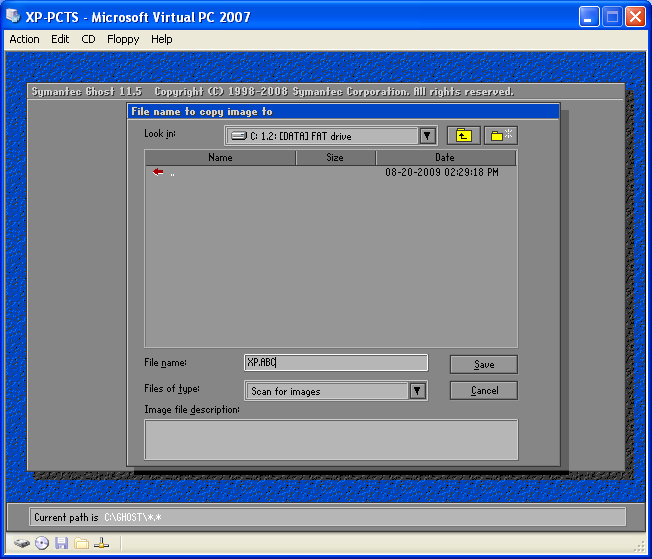Viewport: 652px width, 559px height.
Task: Click the floppy disk status icon
Action: tap(62, 543)
